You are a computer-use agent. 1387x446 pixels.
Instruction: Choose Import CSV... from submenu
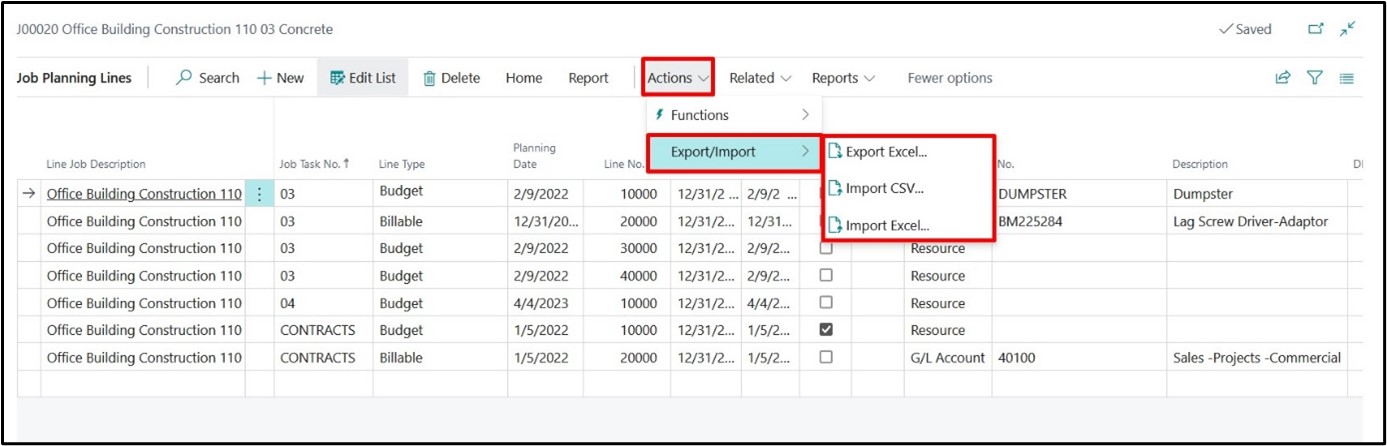tap(884, 188)
